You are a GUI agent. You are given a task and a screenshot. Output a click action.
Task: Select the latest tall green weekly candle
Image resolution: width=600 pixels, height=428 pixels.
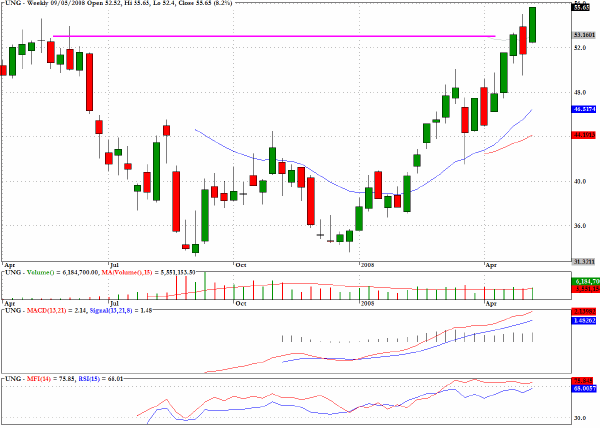532,25
